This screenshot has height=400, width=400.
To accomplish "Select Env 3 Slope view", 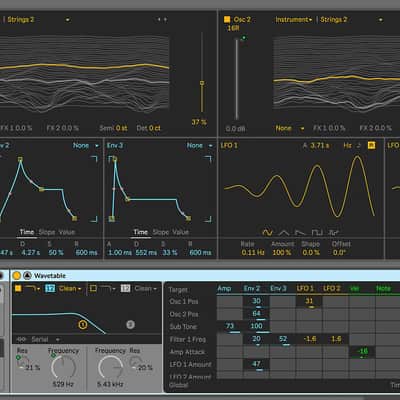I will coord(161,232).
